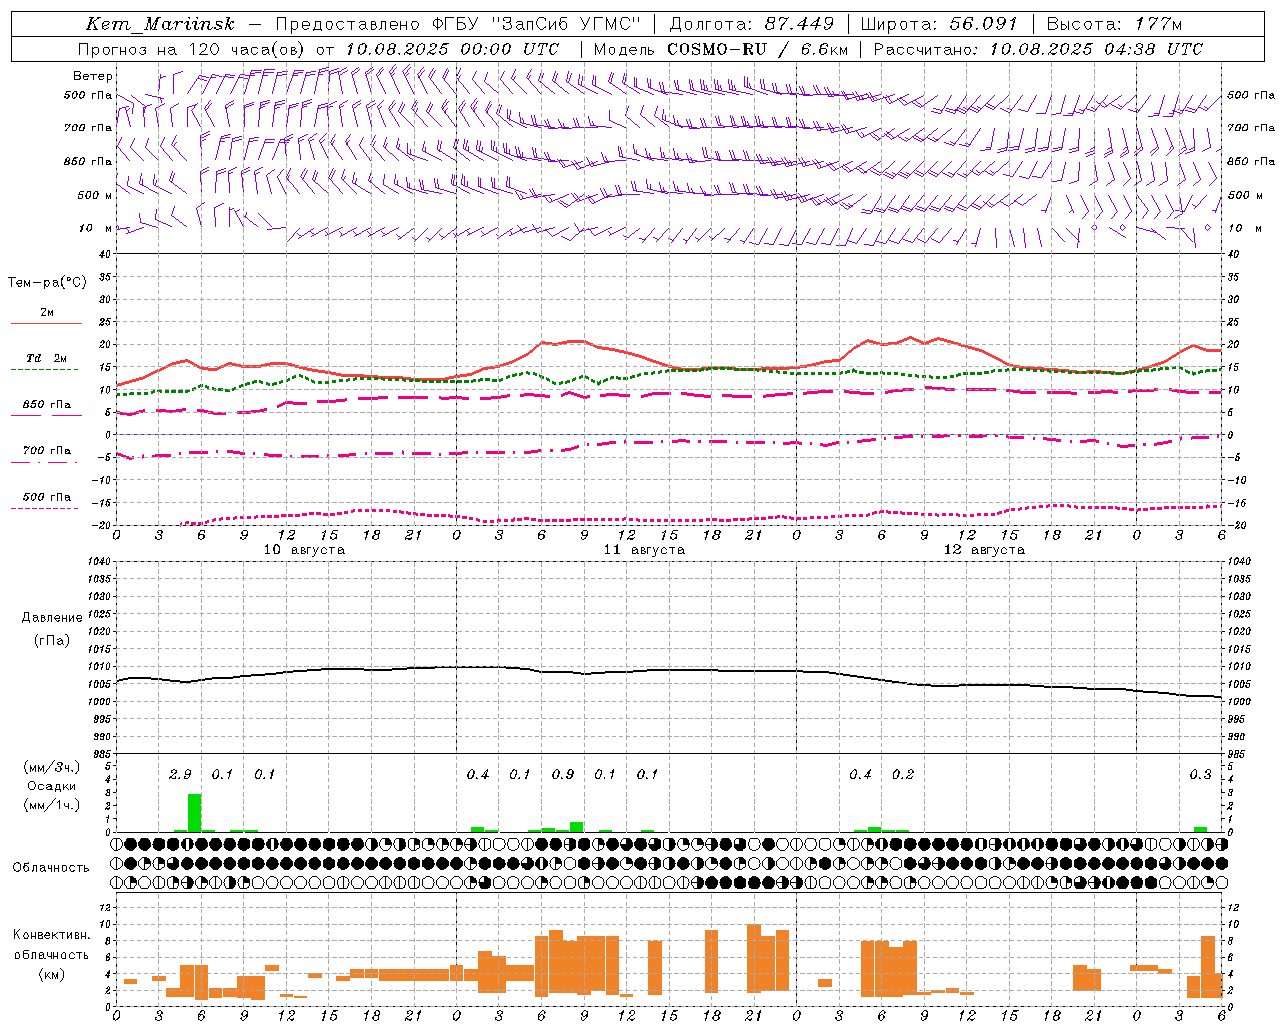1280x1024 pixels.
Task: Click the 0.9 precipitation total value
Action: (563, 774)
